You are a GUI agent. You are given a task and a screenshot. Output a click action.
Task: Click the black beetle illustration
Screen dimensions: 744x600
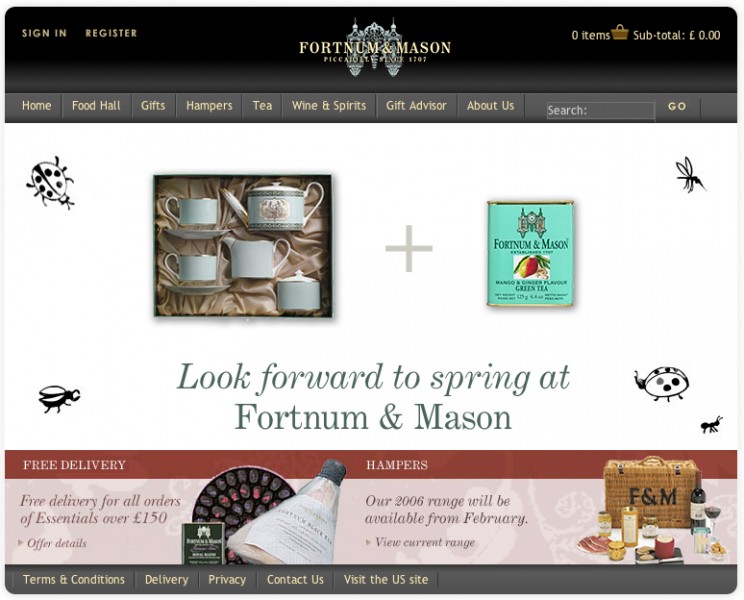click(59, 398)
